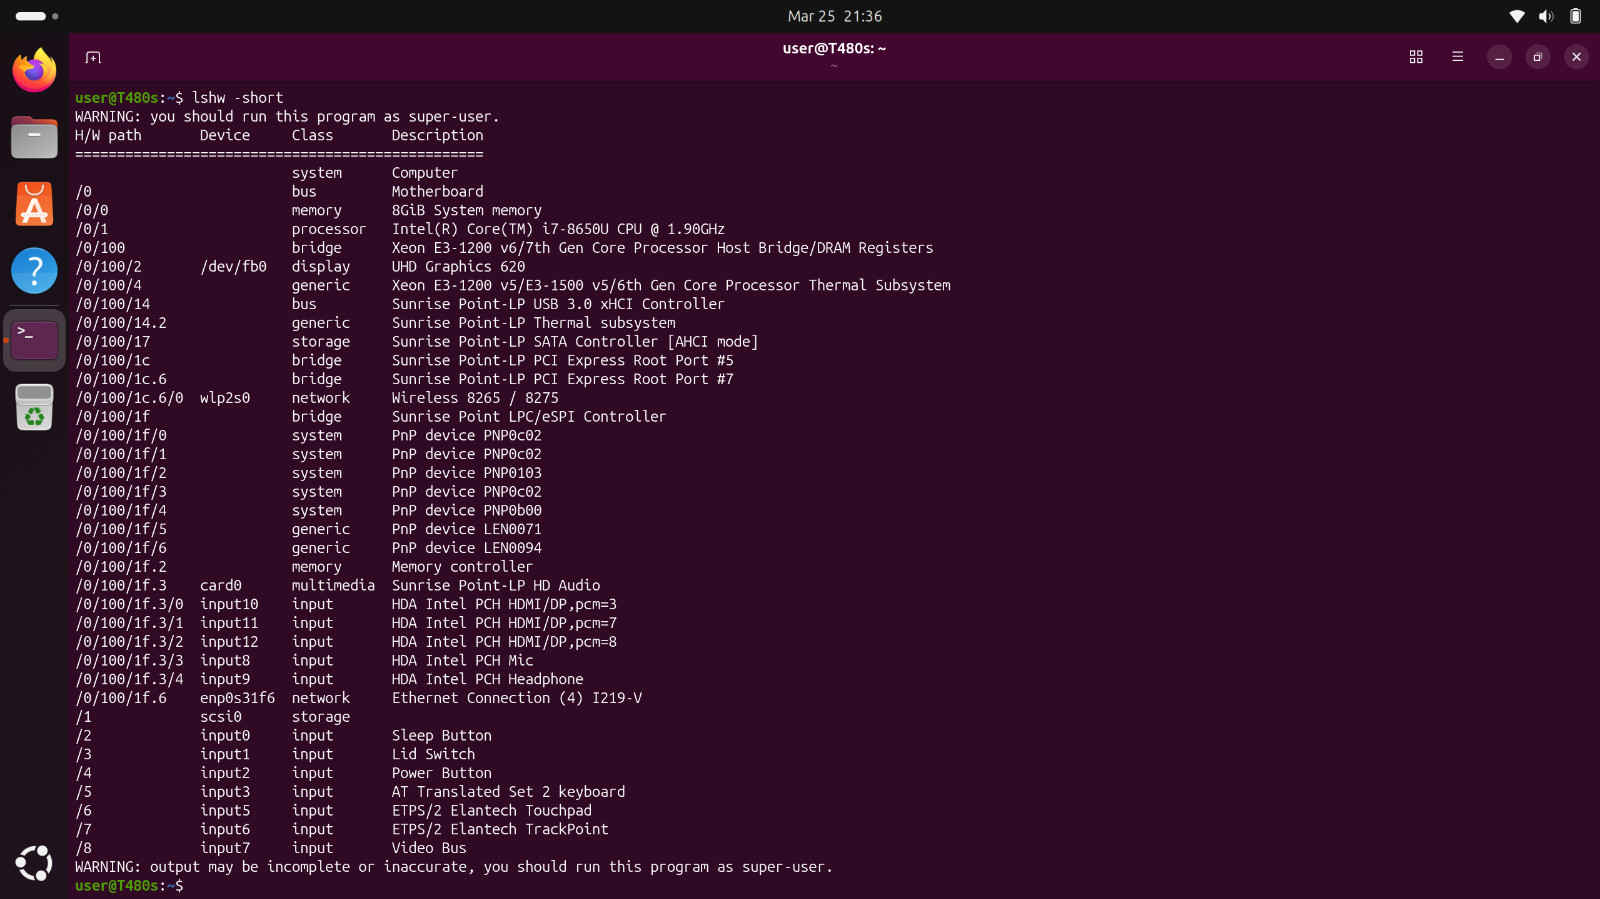1600x899 pixels.
Task: Open the Files manager from dock
Action: click(34, 137)
